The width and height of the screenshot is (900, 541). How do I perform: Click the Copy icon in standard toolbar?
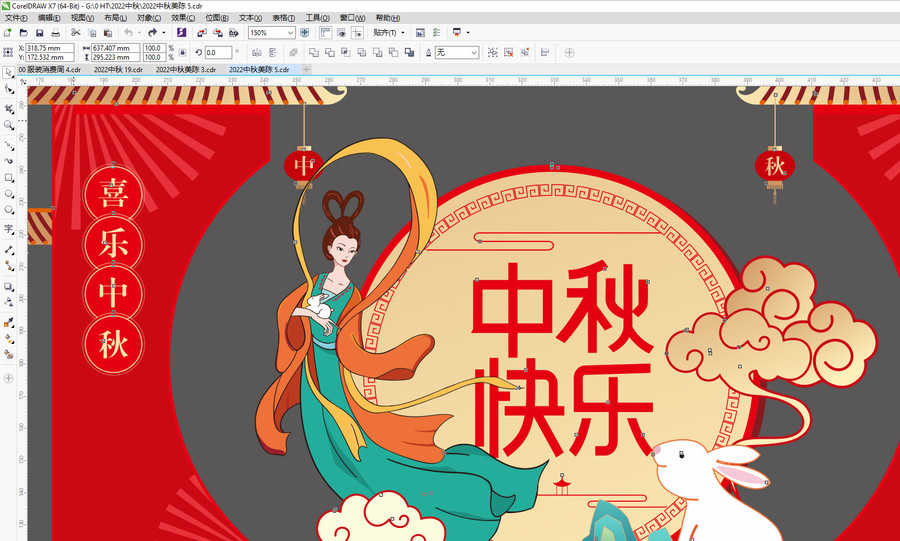92,33
